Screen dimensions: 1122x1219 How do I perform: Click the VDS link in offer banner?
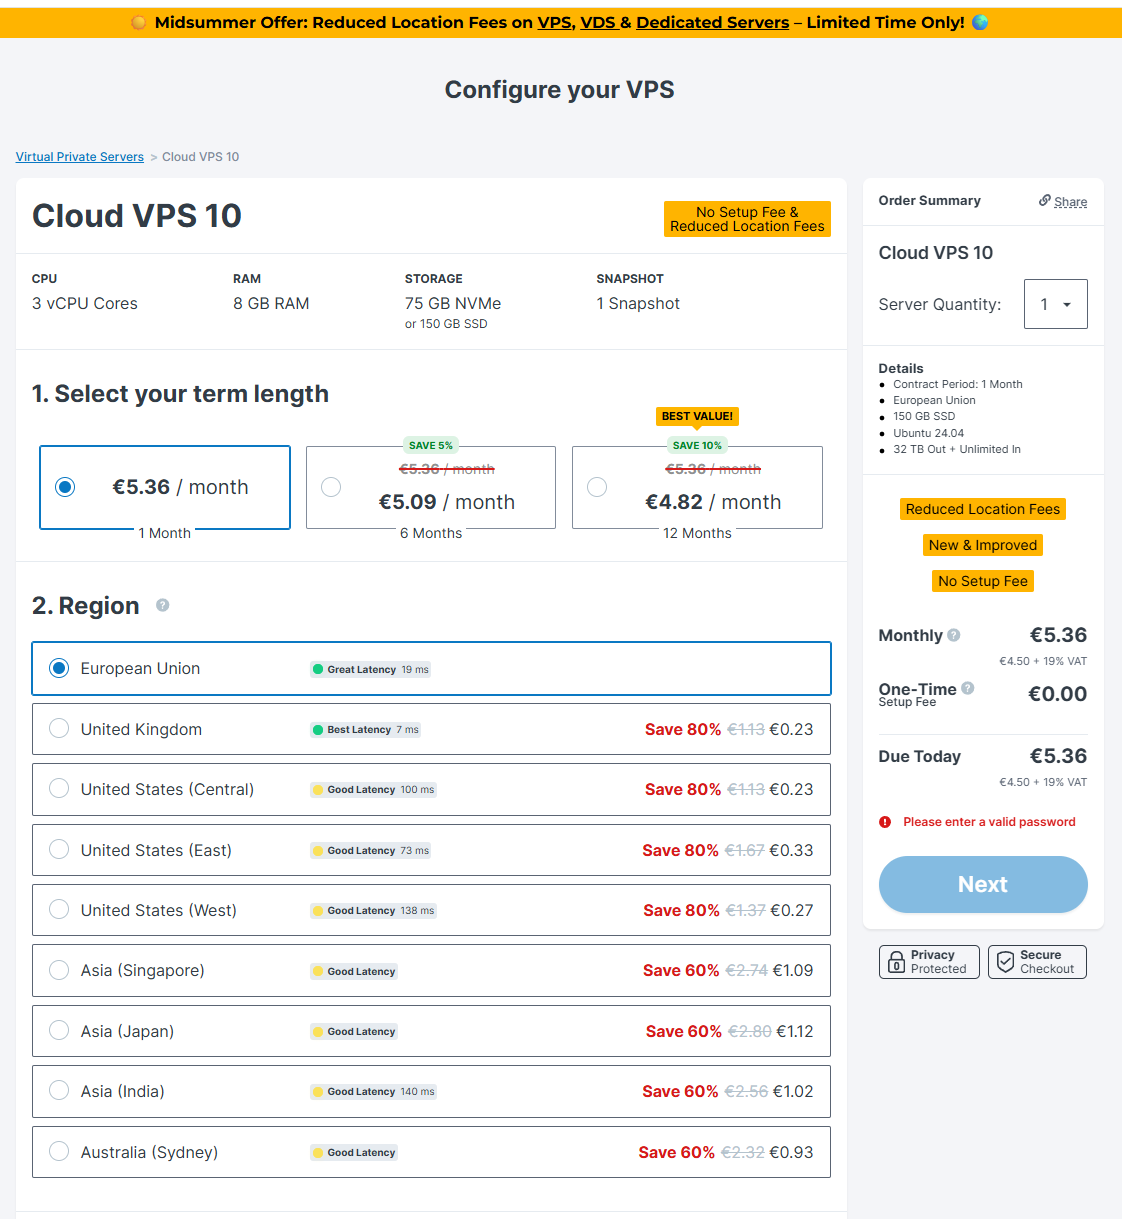[x=598, y=22]
